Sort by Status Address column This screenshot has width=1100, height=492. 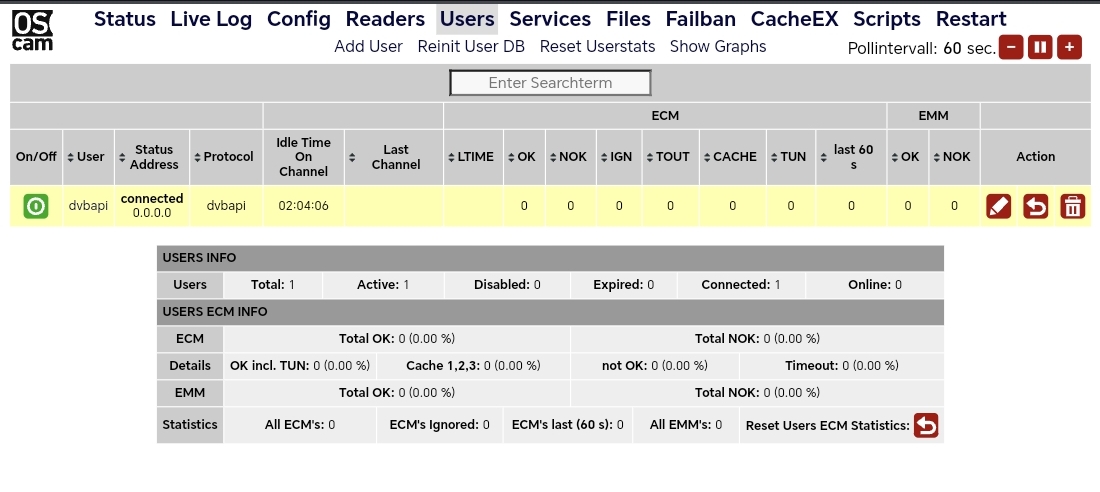point(152,157)
